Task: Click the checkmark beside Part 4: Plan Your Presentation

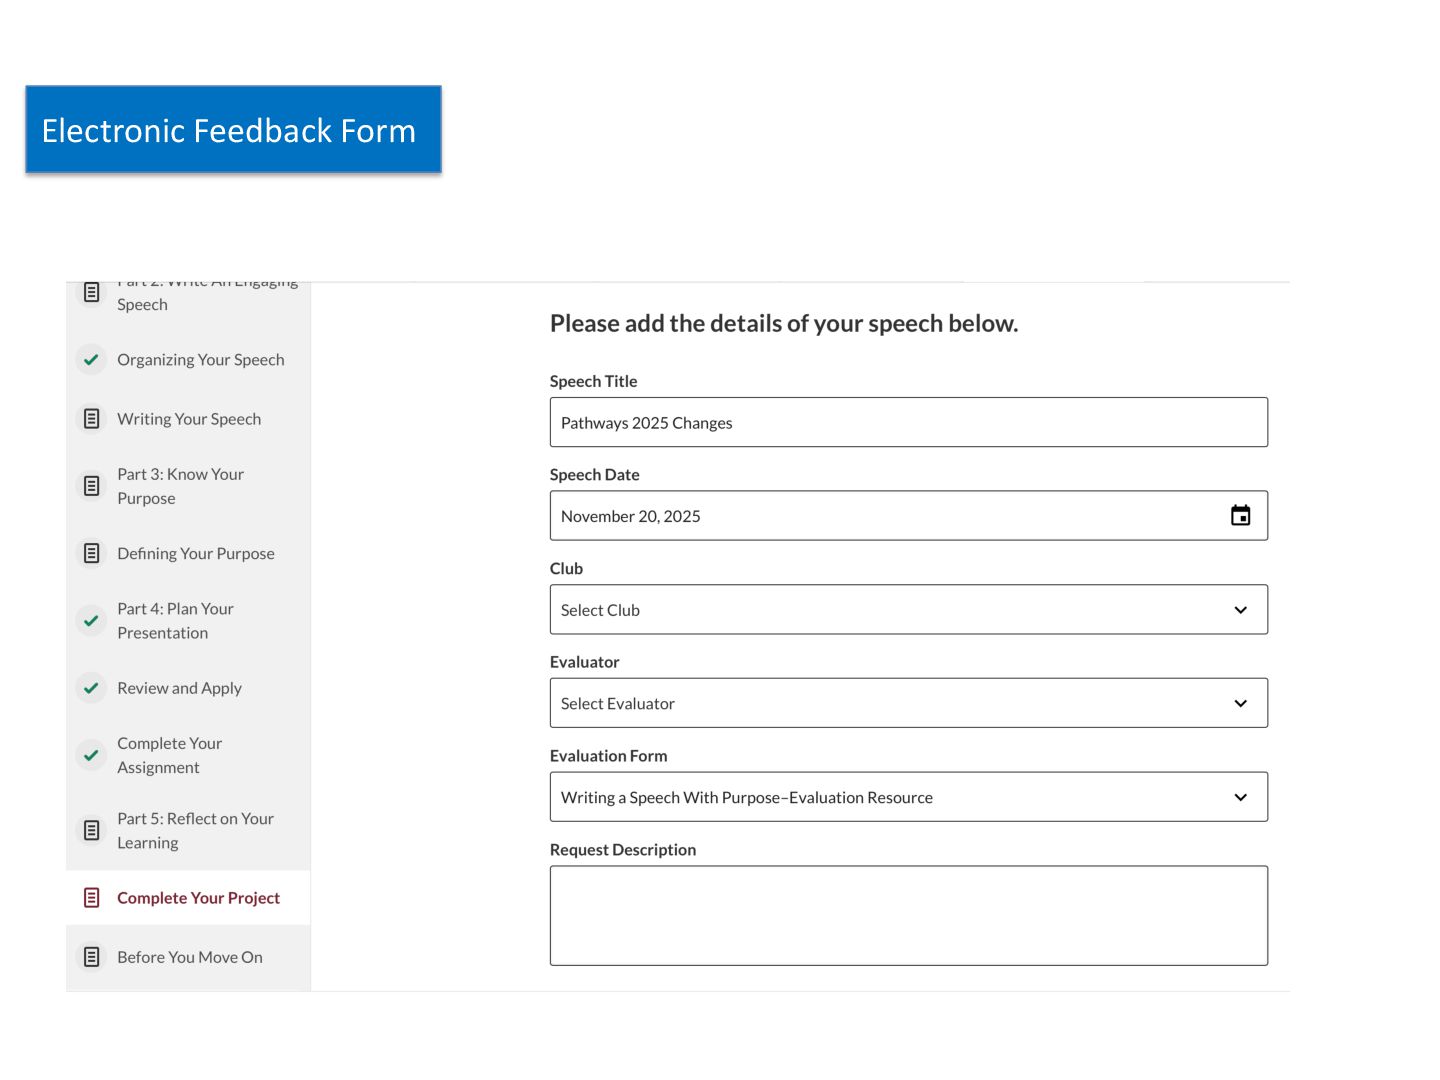Action: tap(92, 621)
